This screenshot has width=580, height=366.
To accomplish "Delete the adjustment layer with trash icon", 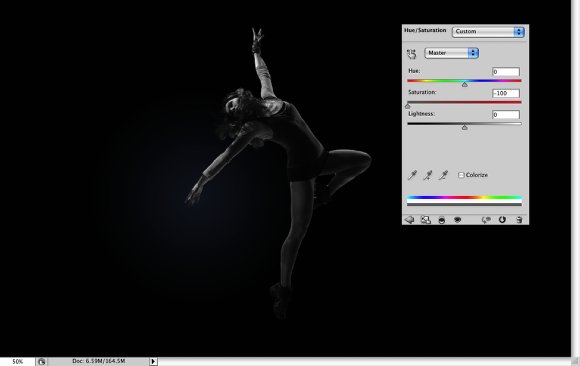I will point(519,220).
